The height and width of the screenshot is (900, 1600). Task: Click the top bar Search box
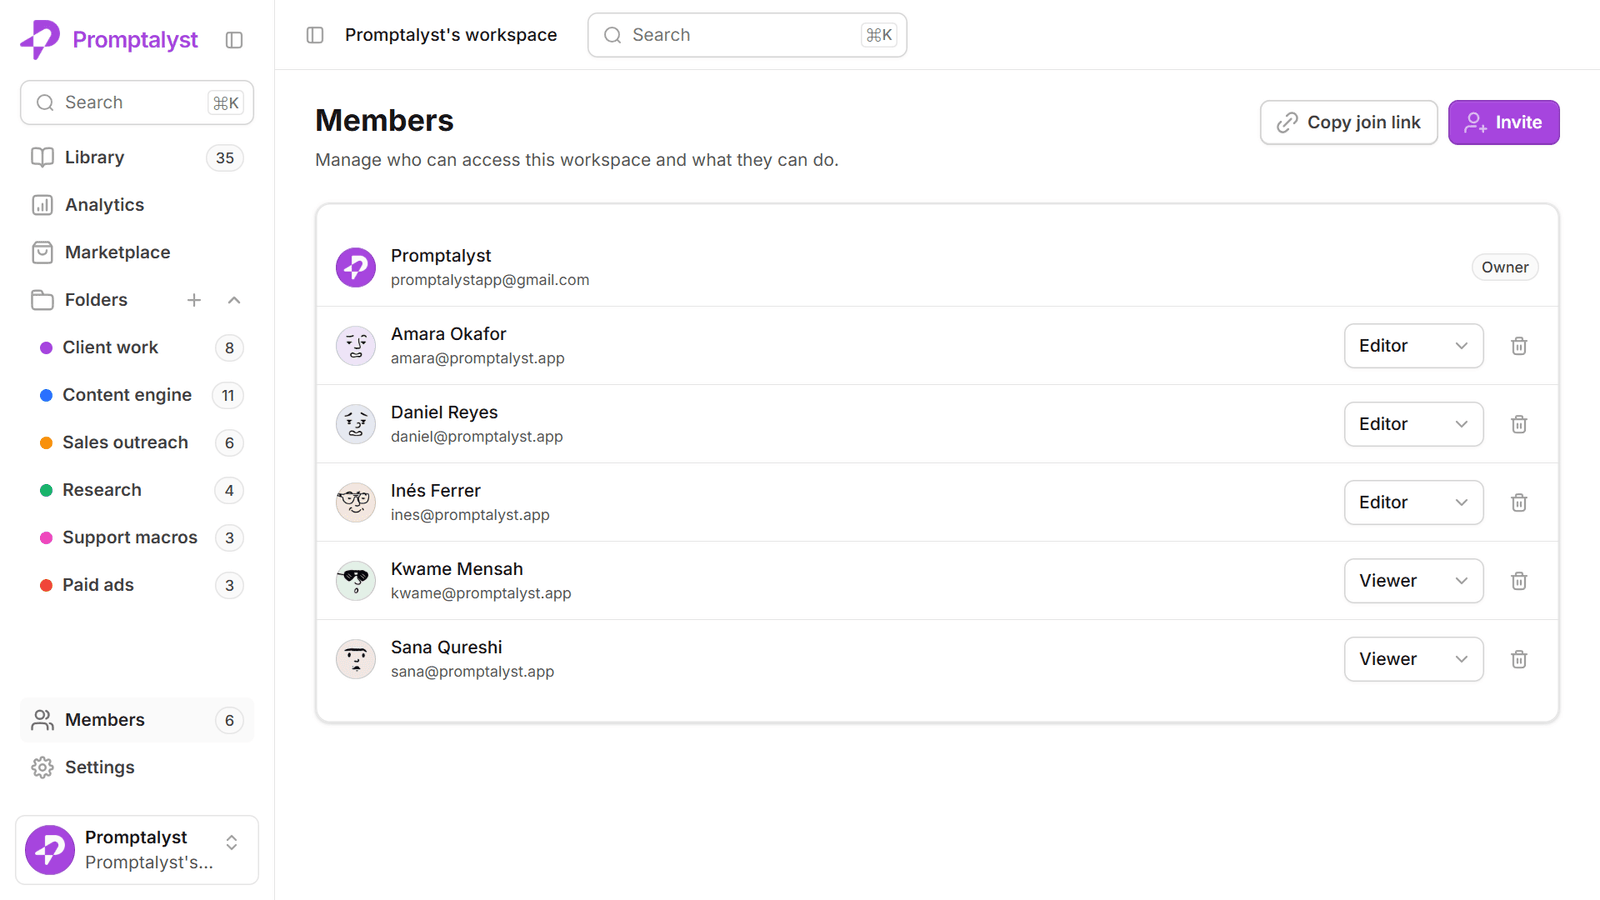coord(747,35)
